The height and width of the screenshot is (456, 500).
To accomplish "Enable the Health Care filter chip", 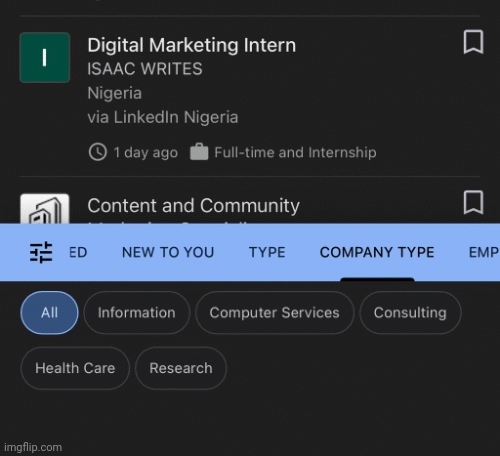I will click(75, 368).
